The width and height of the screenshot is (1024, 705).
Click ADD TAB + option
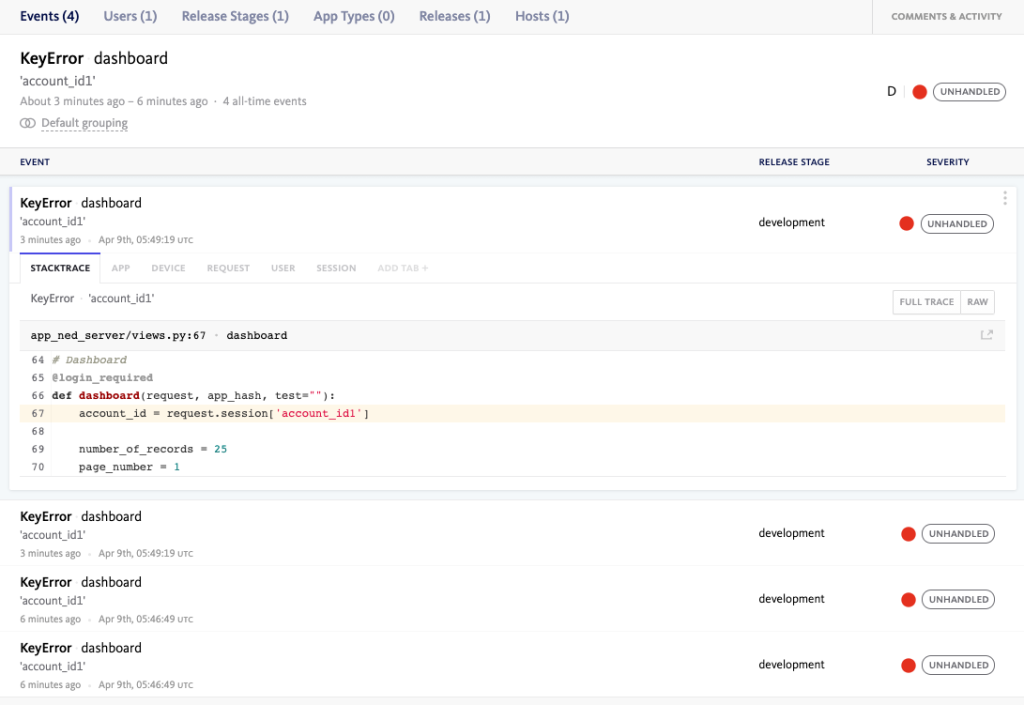(403, 268)
